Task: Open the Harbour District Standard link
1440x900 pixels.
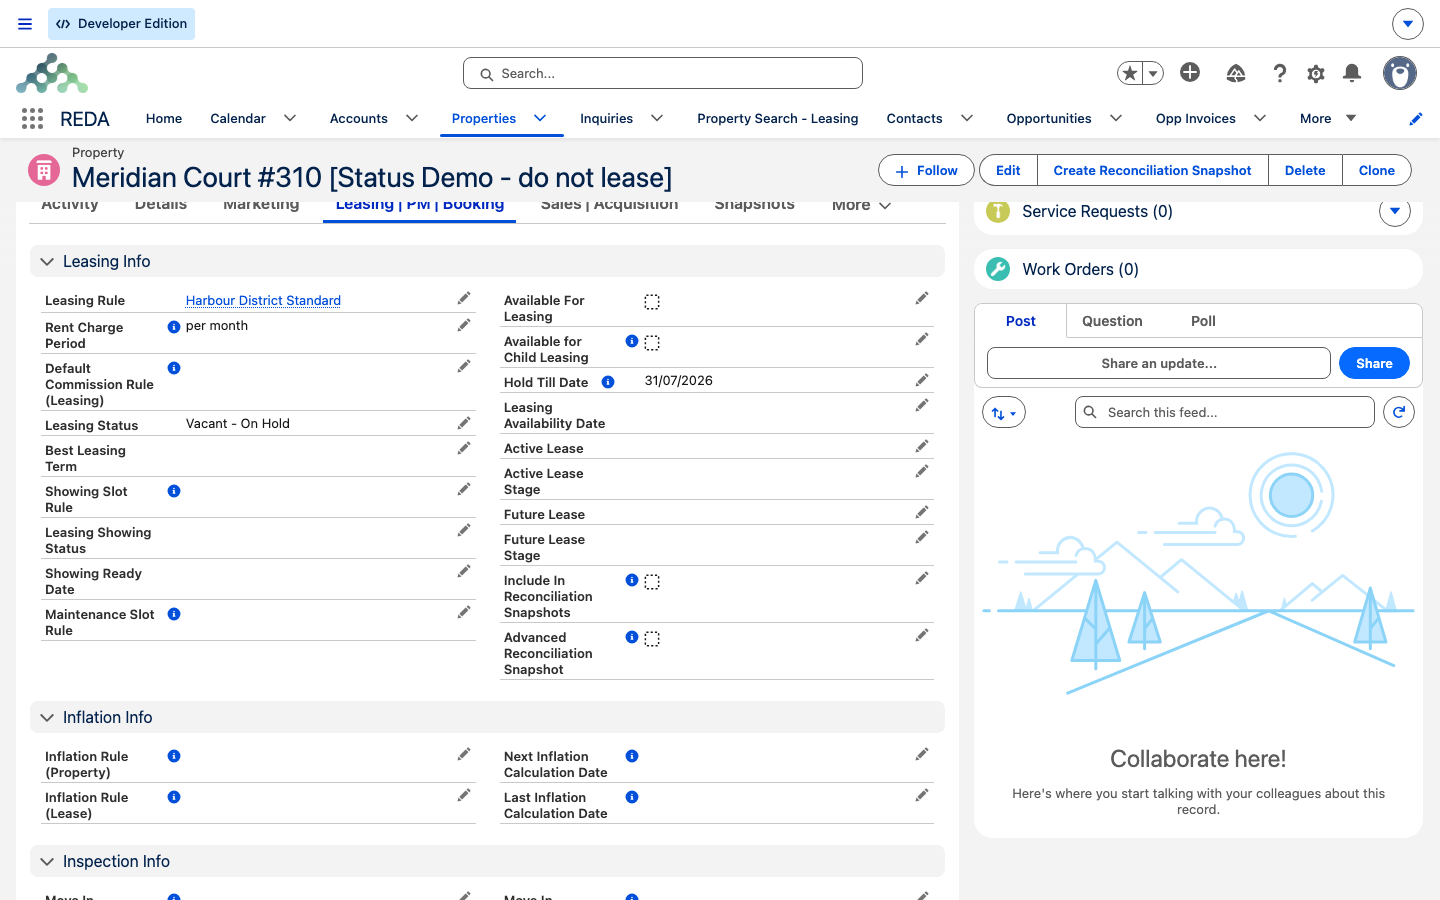Action: pos(263,300)
